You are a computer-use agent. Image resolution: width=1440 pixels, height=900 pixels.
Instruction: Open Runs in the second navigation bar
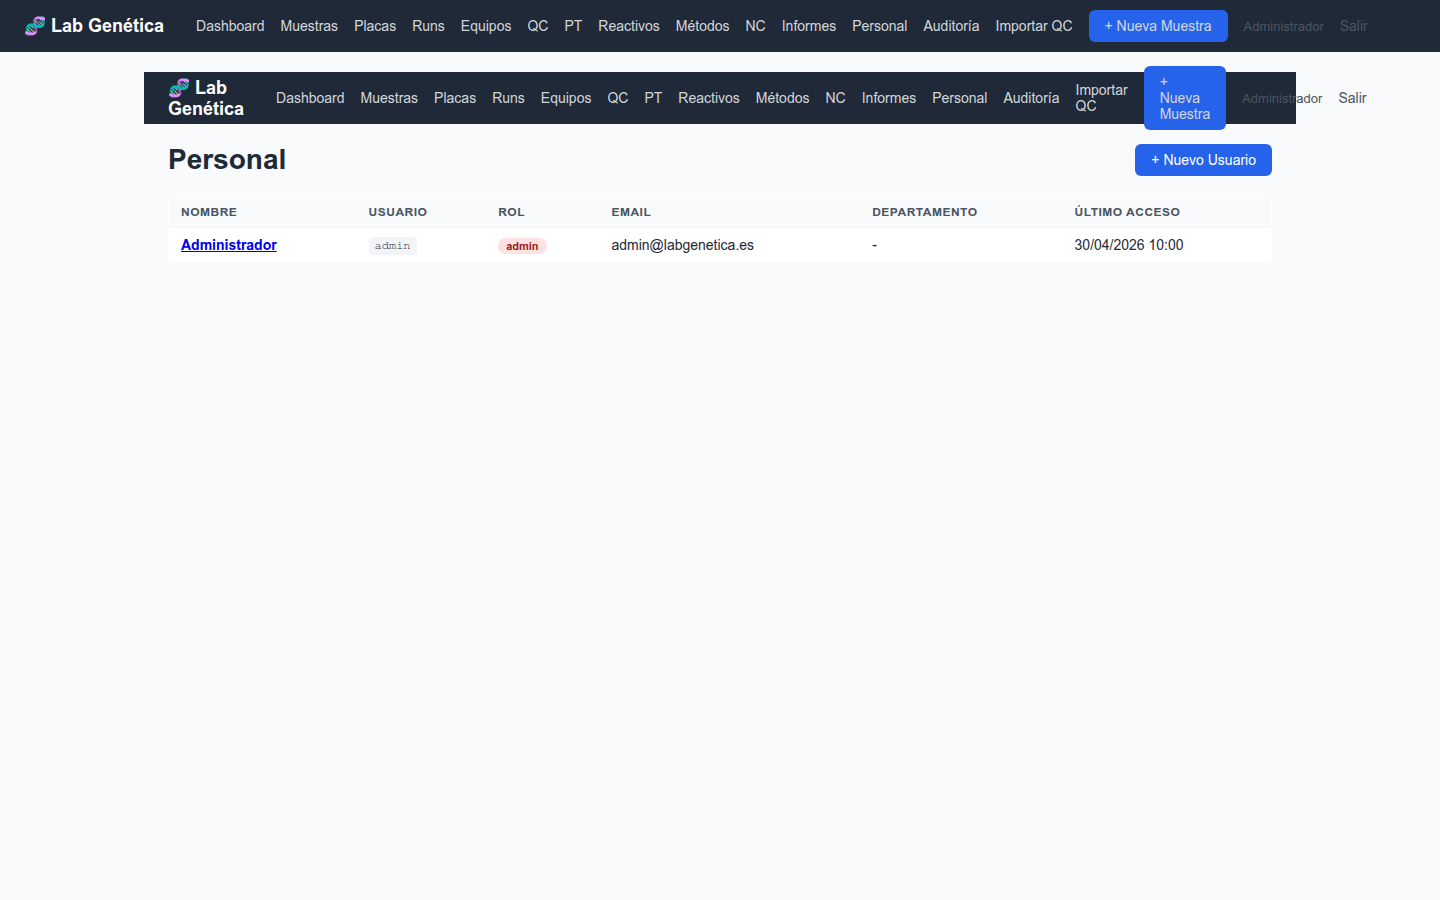click(x=508, y=98)
